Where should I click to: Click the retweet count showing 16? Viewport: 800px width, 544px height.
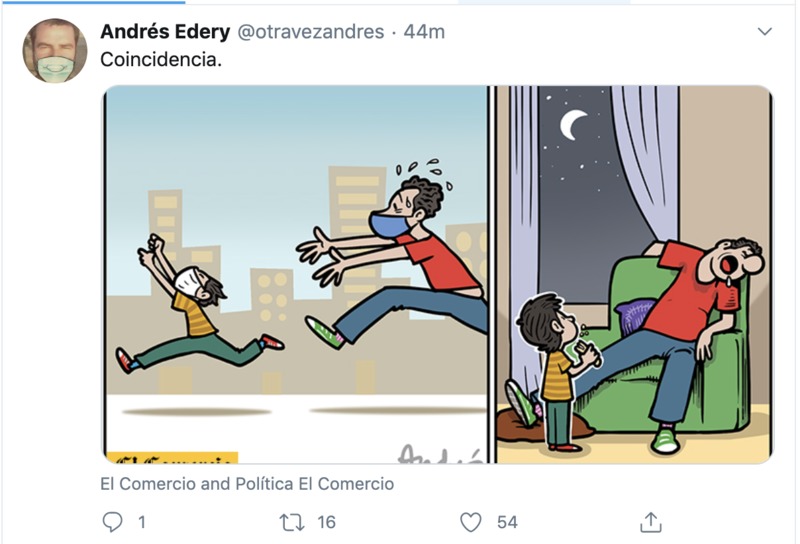coord(327,522)
